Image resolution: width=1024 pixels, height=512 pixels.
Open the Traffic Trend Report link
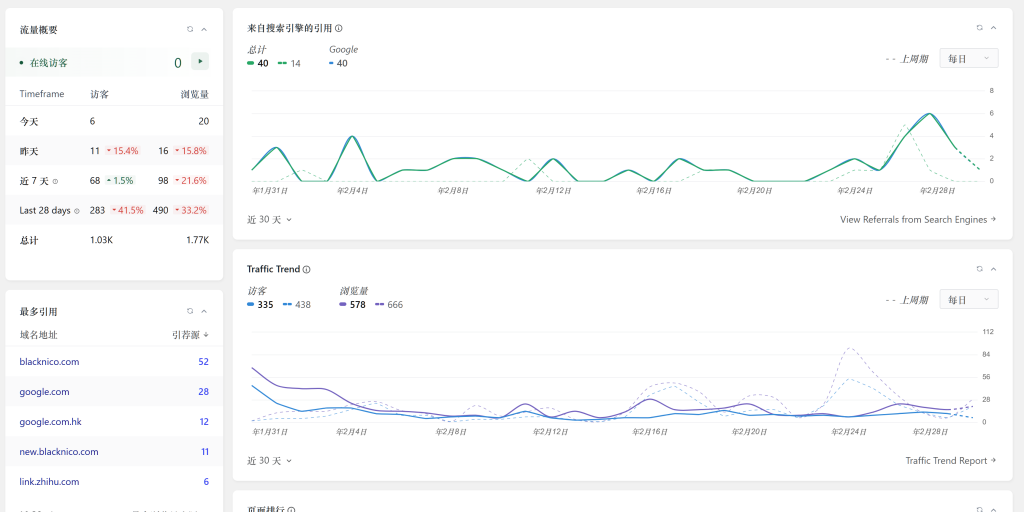click(950, 461)
